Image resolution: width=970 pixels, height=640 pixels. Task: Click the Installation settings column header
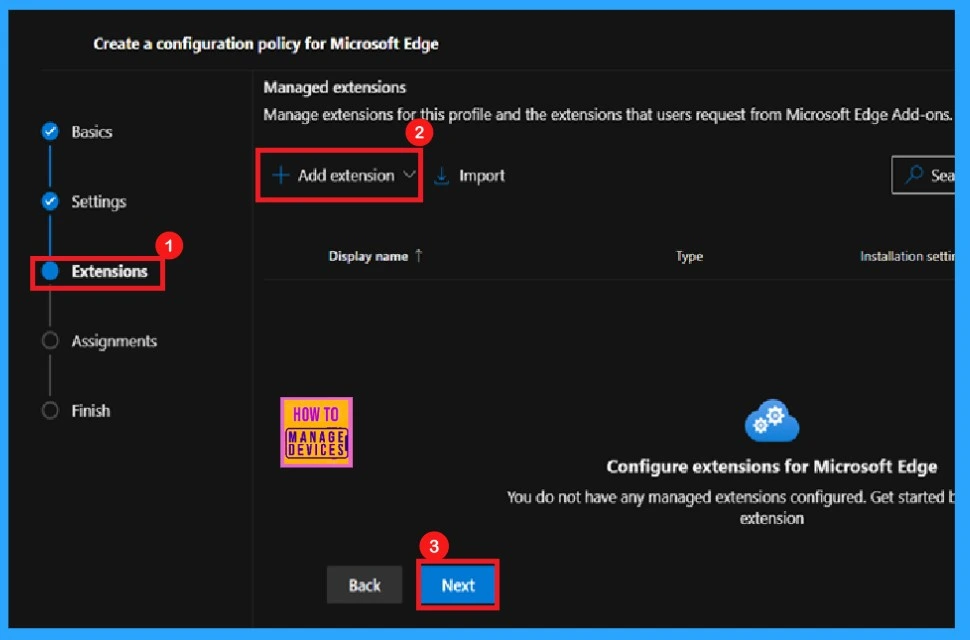click(907, 256)
